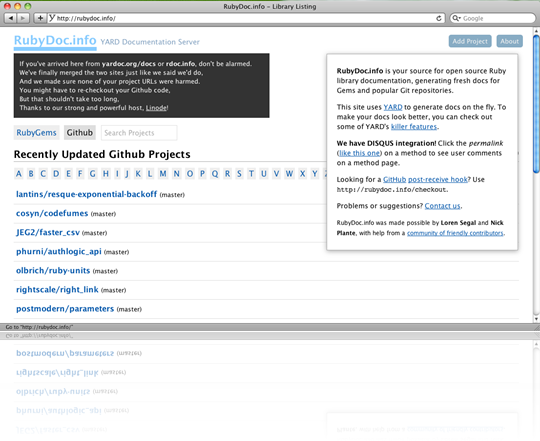Image resolution: width=540 pixels, height=441 pixels.
Task: Open the RubyDoc.info home logo link
Action: pos(55,41)
